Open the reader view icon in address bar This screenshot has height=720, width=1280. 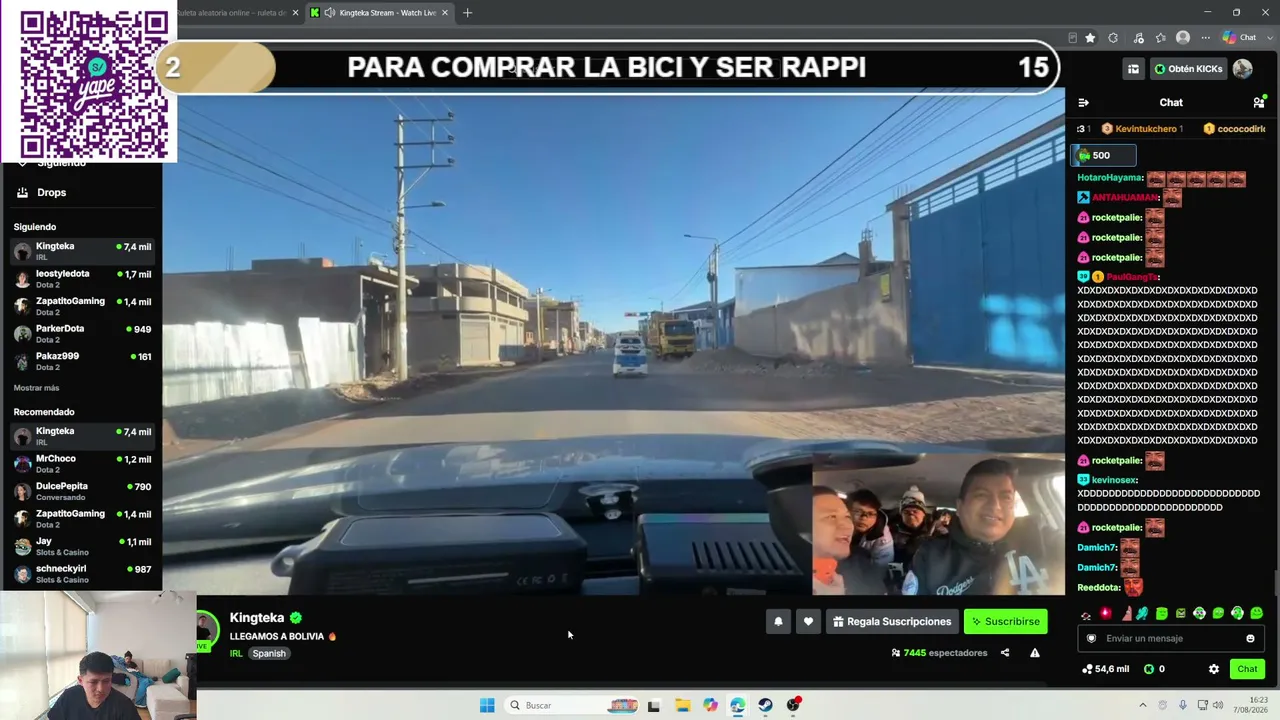1072,38
